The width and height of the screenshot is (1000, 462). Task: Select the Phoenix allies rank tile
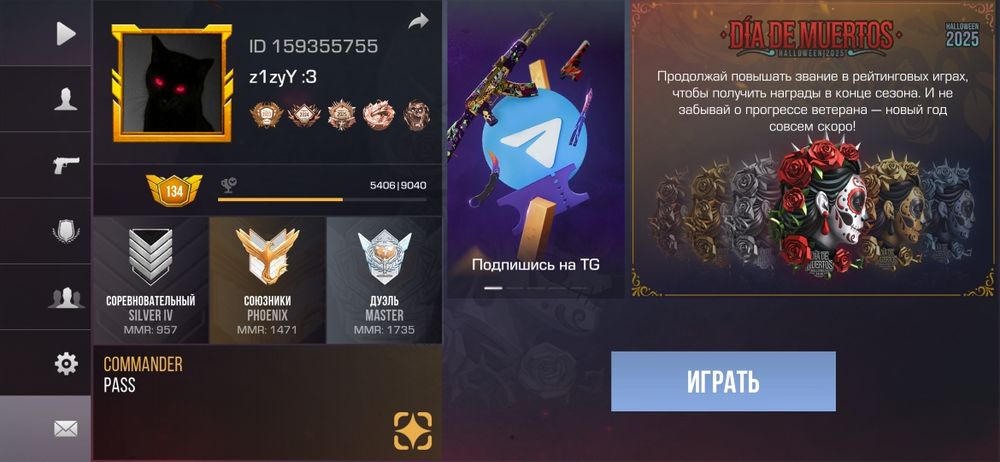click(267, 281)
